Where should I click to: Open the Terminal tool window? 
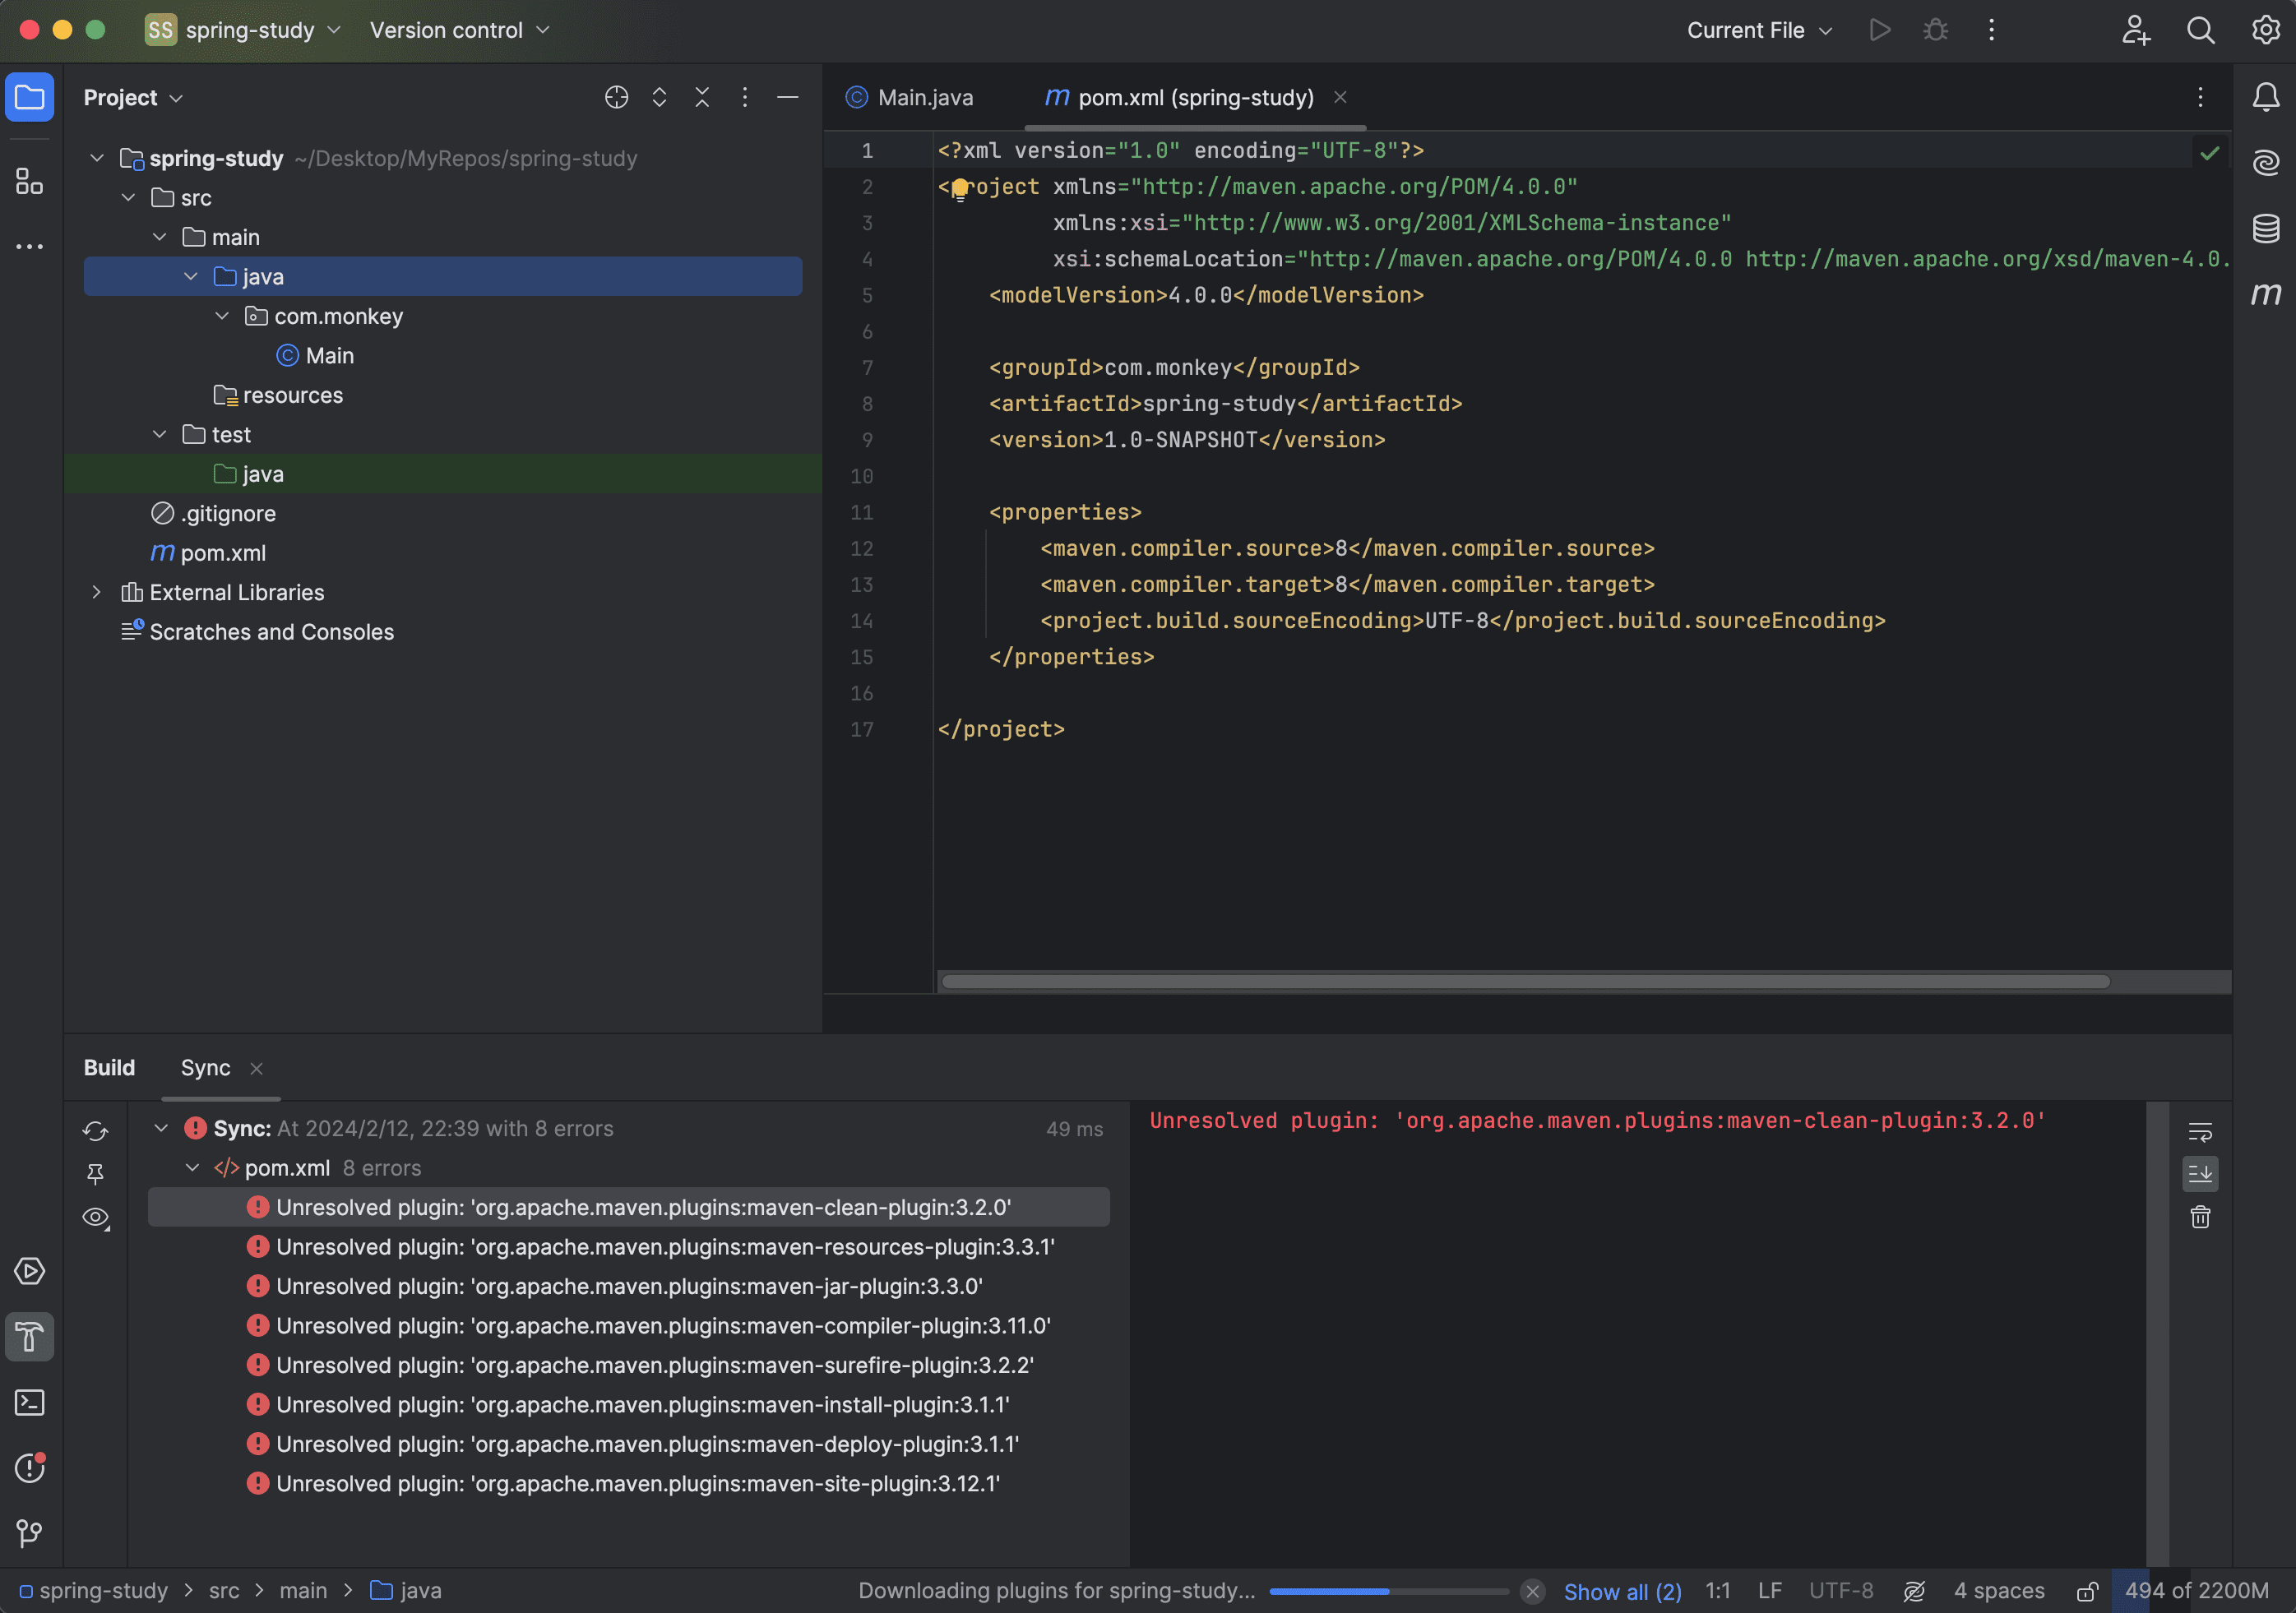(x=29, y=1402)
